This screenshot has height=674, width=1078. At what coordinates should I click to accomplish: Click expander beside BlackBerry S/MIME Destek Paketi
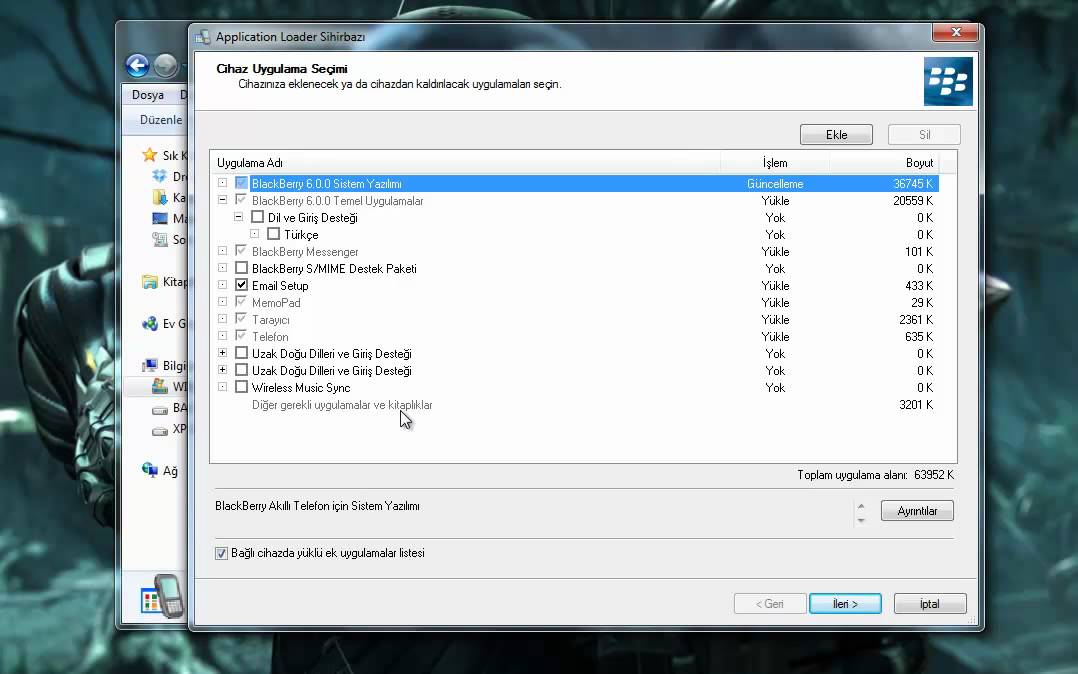coord(222,268)
